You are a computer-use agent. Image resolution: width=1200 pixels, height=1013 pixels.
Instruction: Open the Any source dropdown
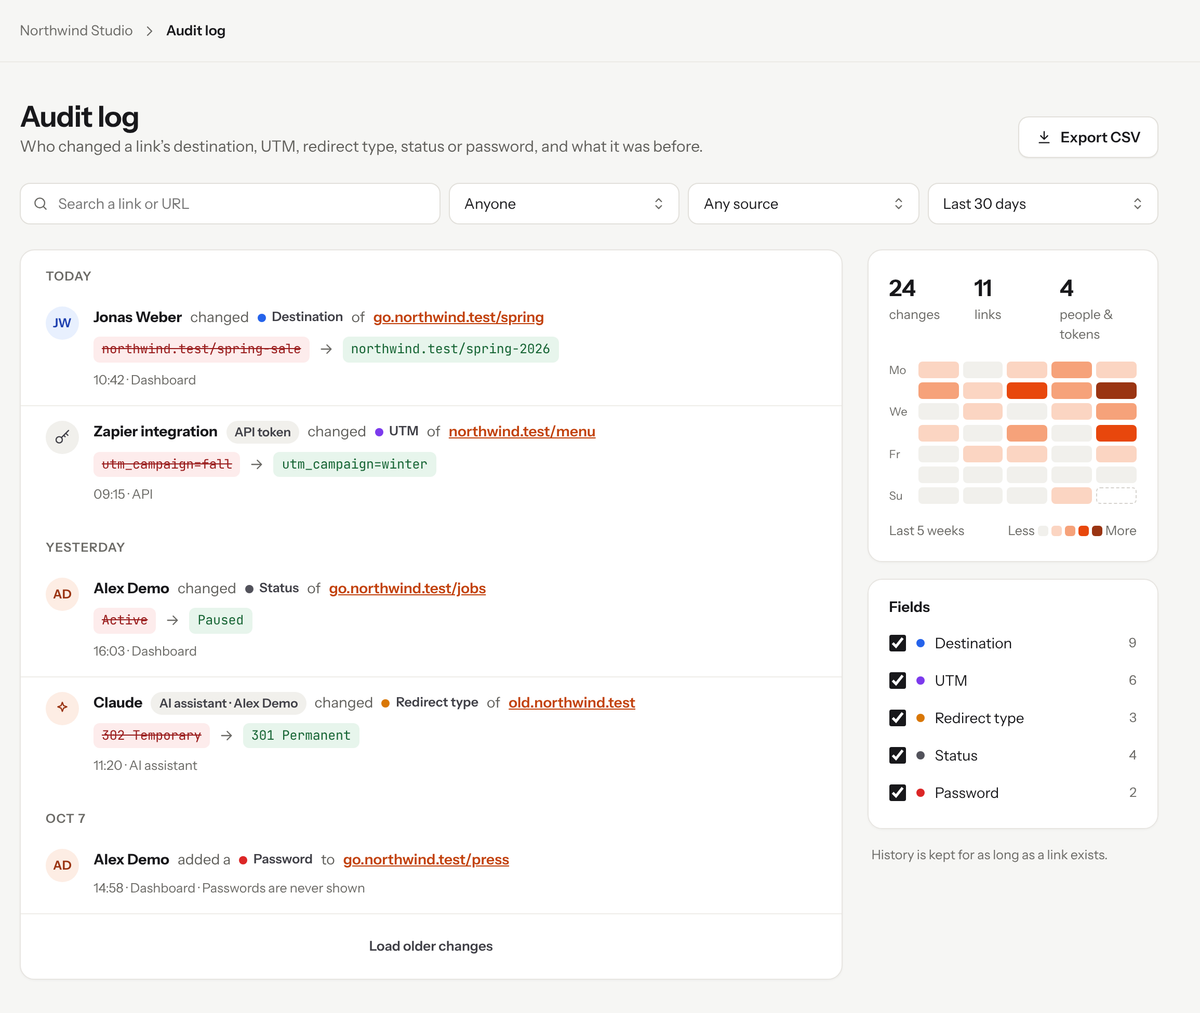(x=803, y=204)
